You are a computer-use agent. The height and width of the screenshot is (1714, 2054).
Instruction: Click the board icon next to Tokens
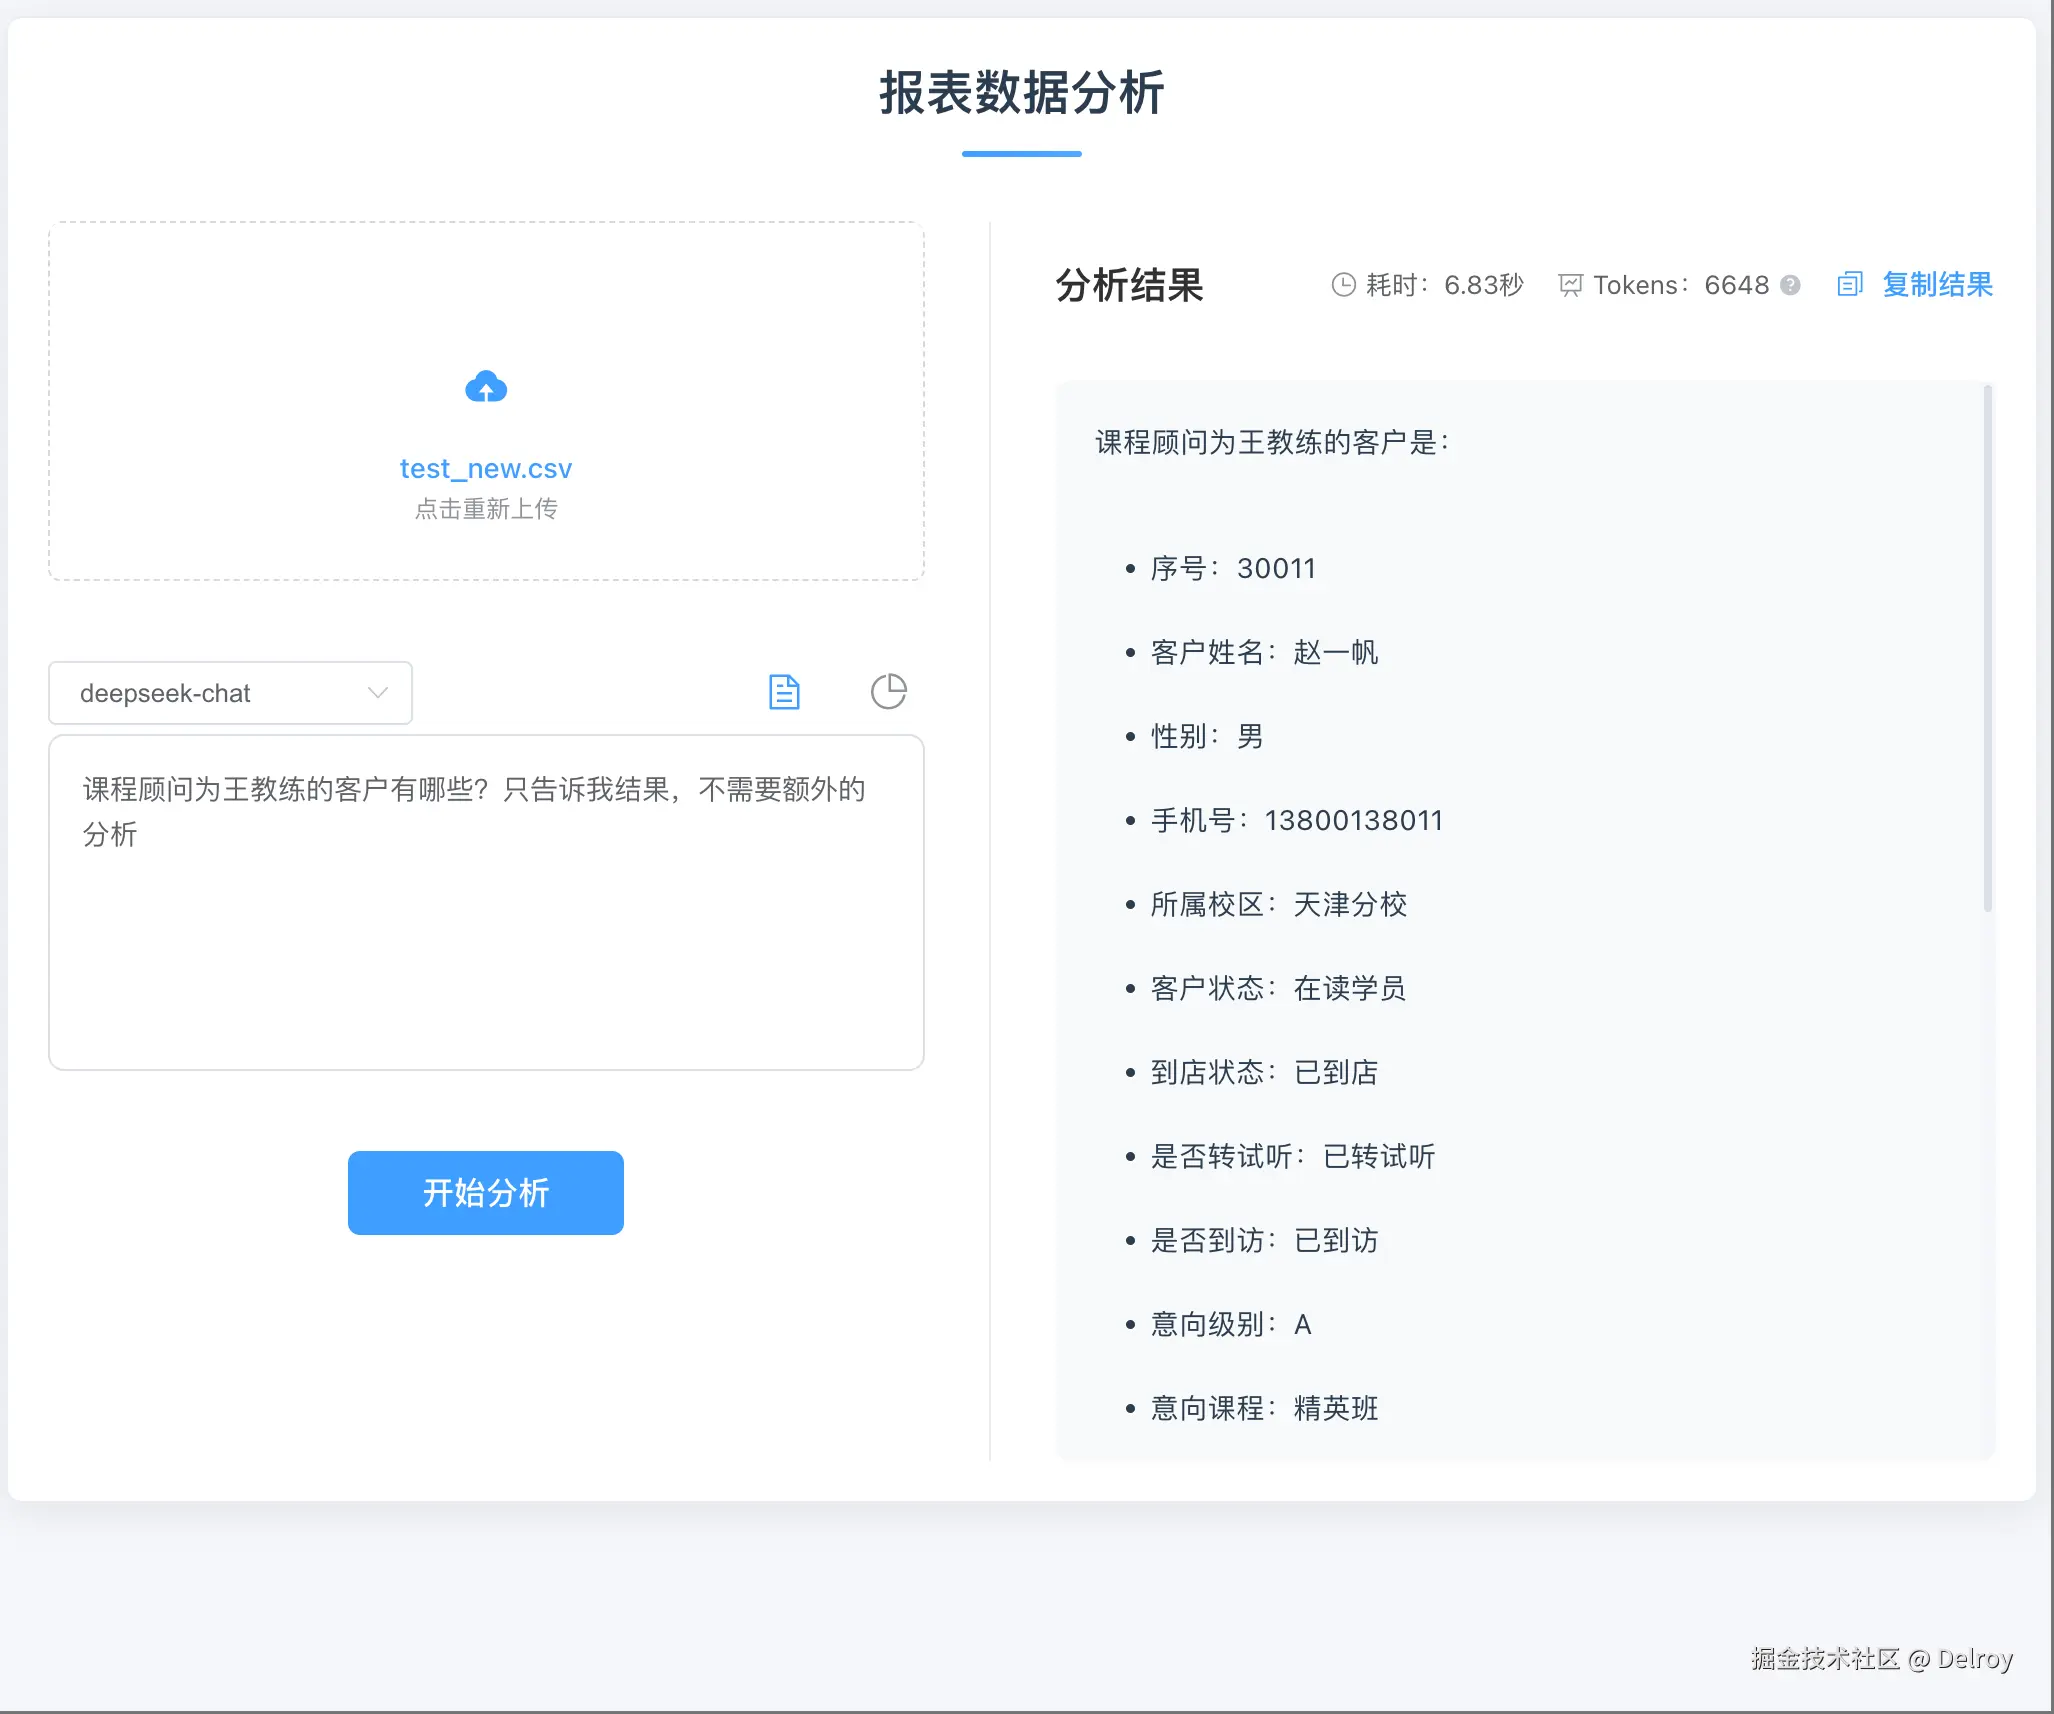coord(1571,284)
